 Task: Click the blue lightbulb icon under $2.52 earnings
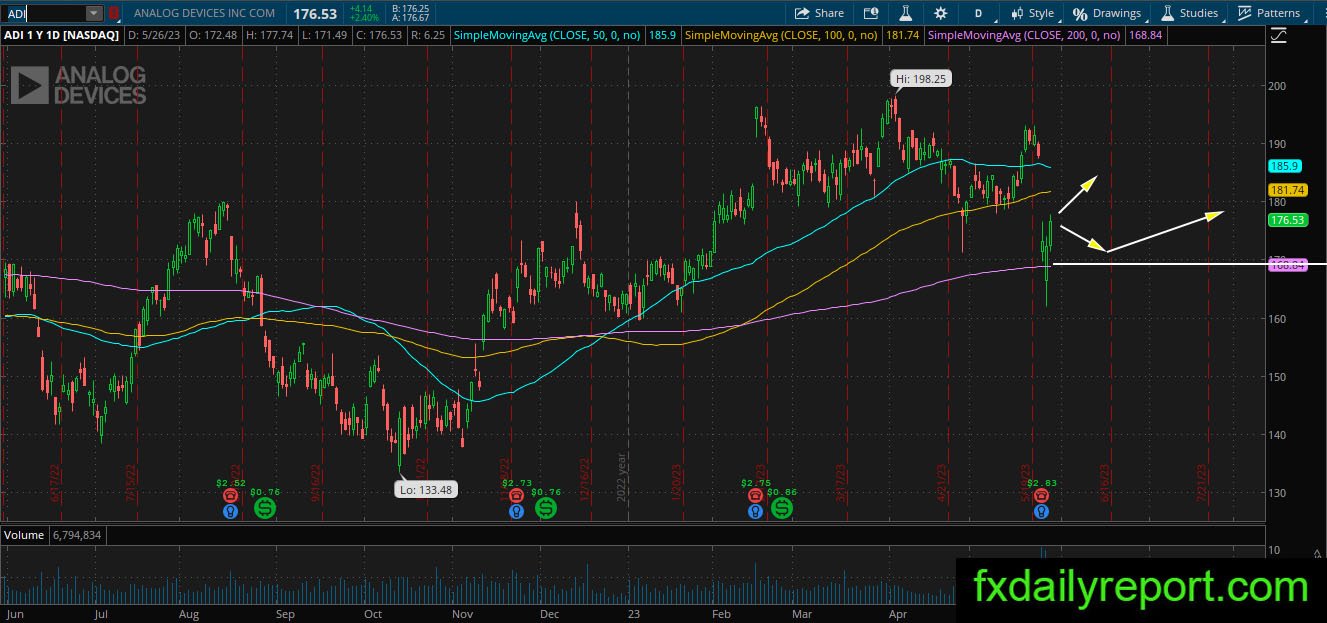(231, 511)
